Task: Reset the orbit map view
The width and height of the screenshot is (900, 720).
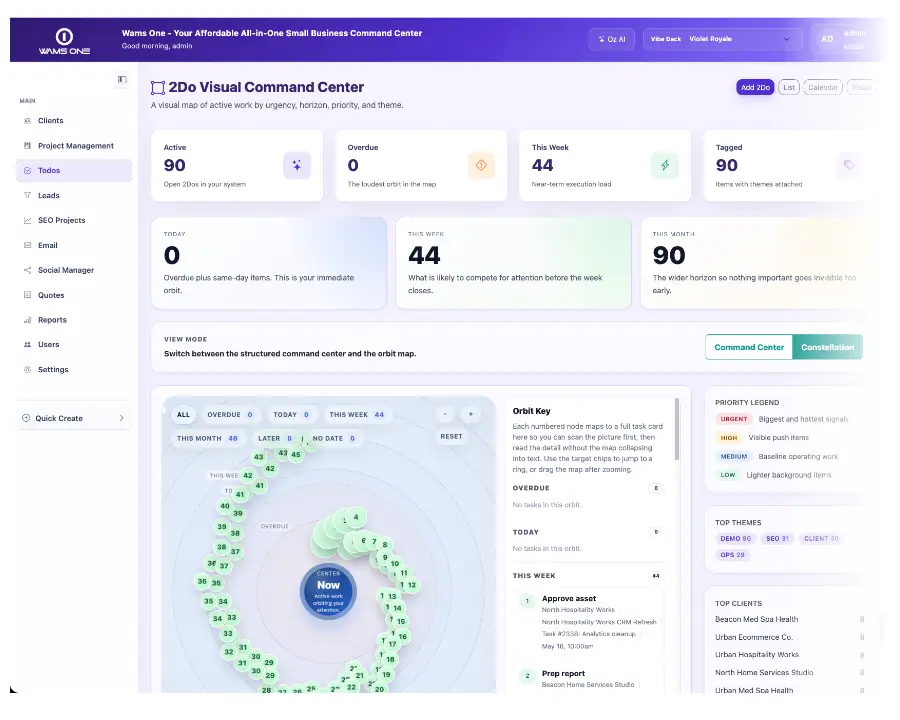Action: 451,436
